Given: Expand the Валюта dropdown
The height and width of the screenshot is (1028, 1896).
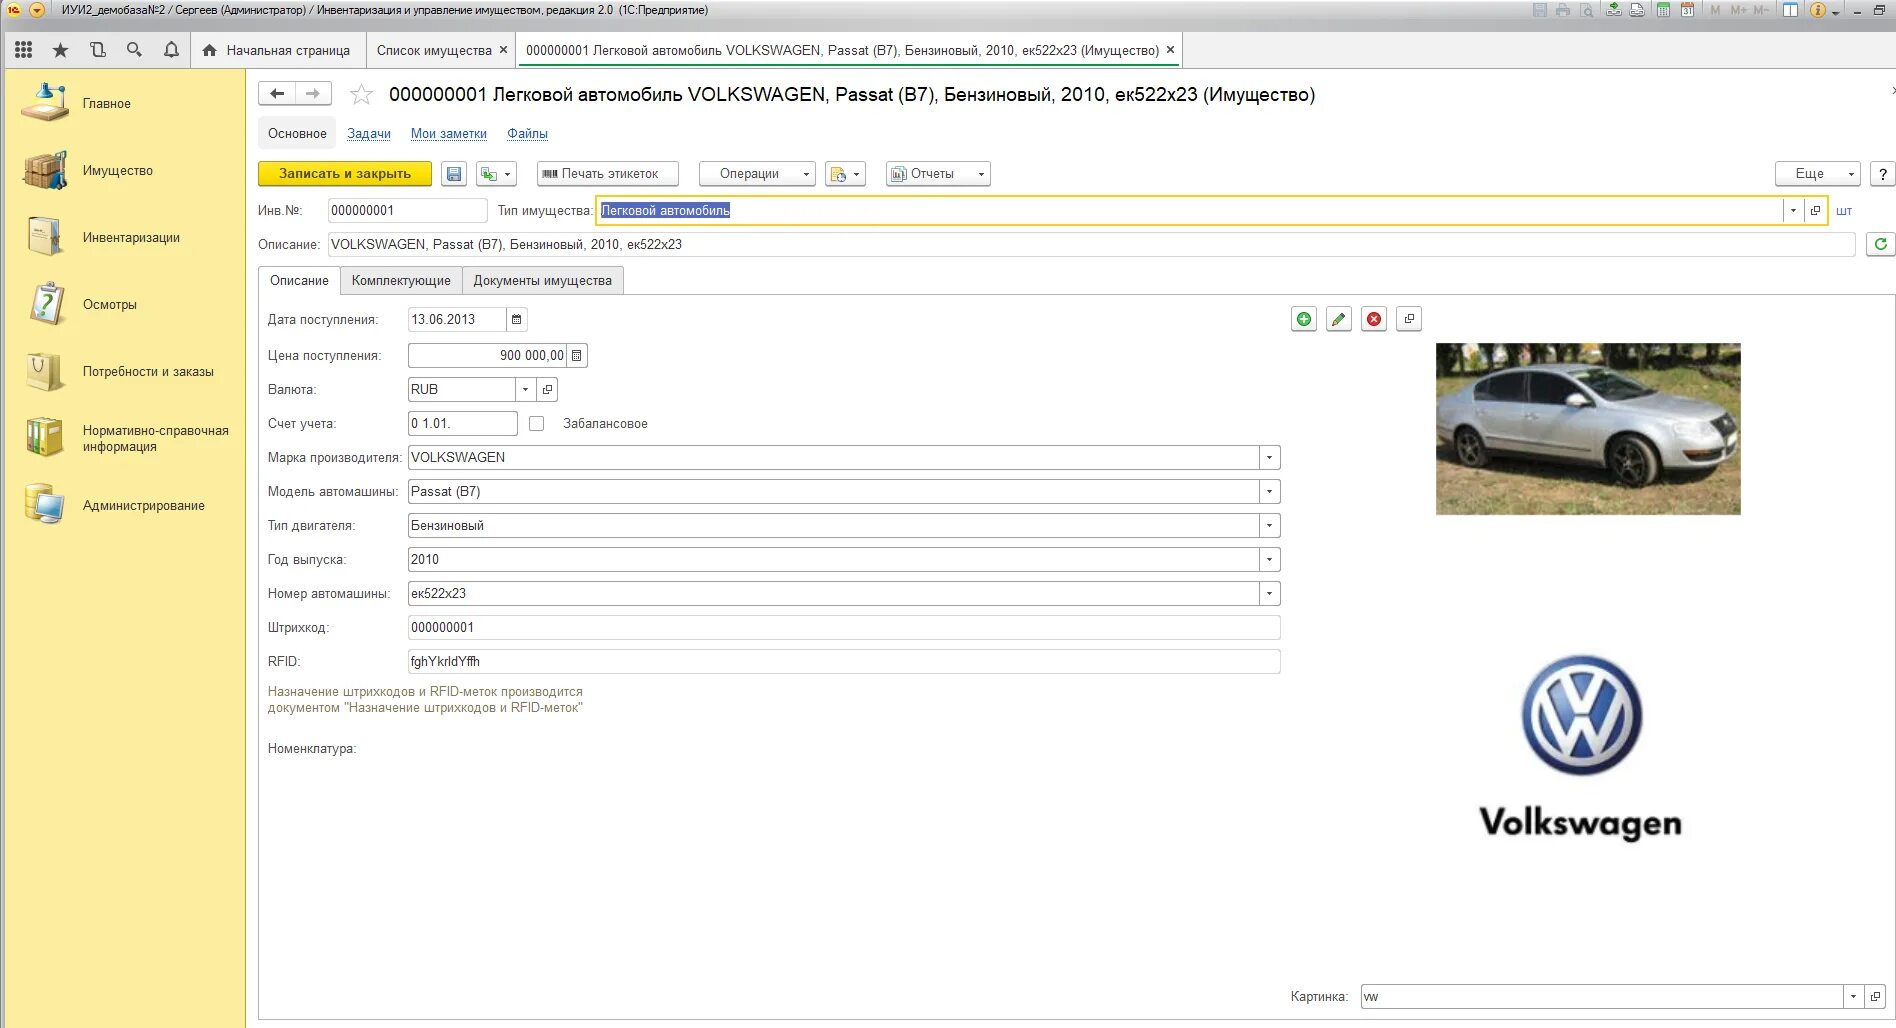Looking at the screenshot, I should click(x=525, y=390).
